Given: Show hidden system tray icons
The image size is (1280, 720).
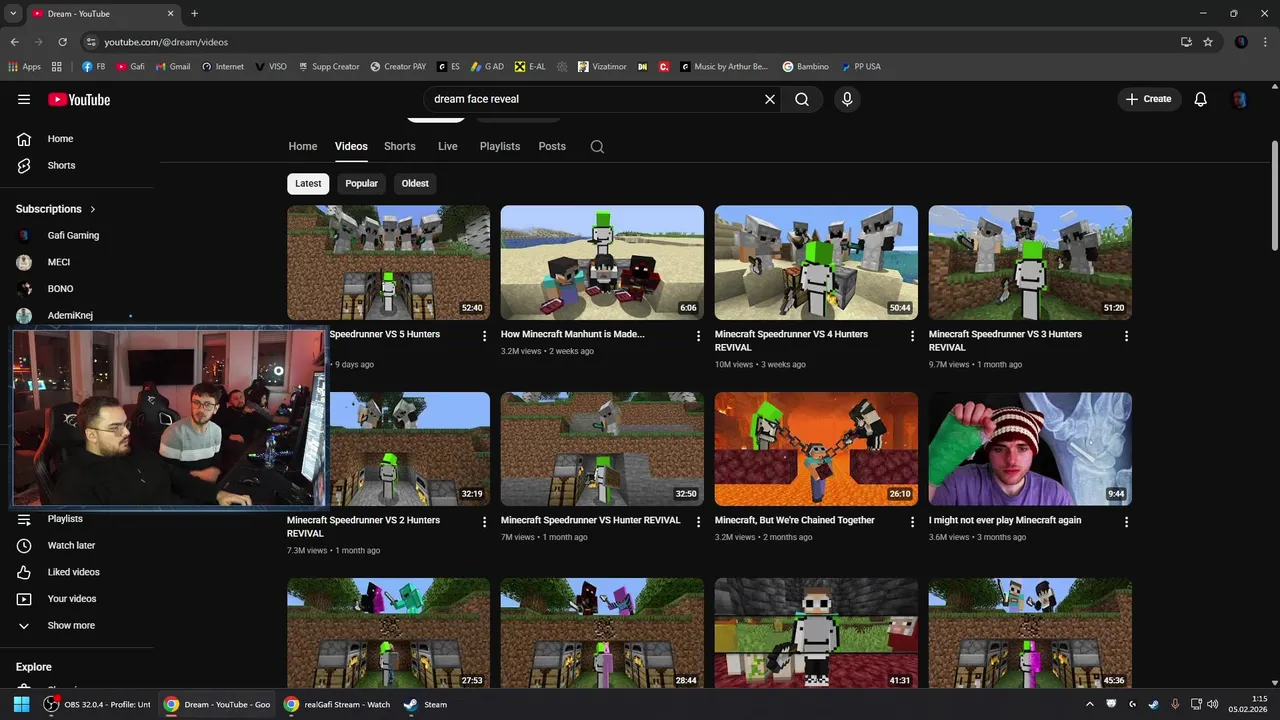Looking at the screenshot, I should pos(1090,704).
